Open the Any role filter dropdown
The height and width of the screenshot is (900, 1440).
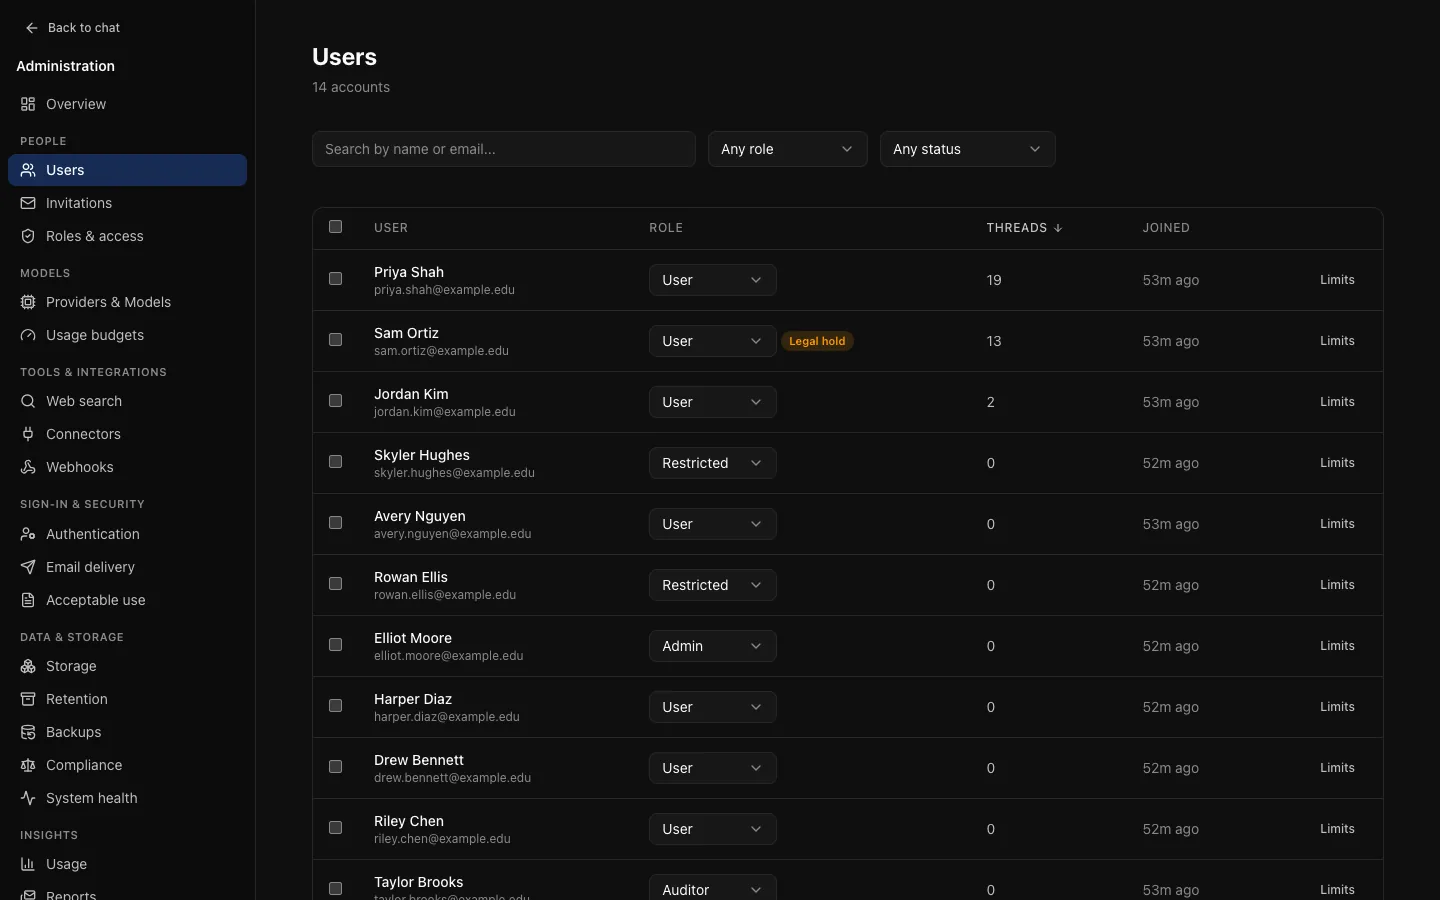pyautogui.click(x=788, y=149)
